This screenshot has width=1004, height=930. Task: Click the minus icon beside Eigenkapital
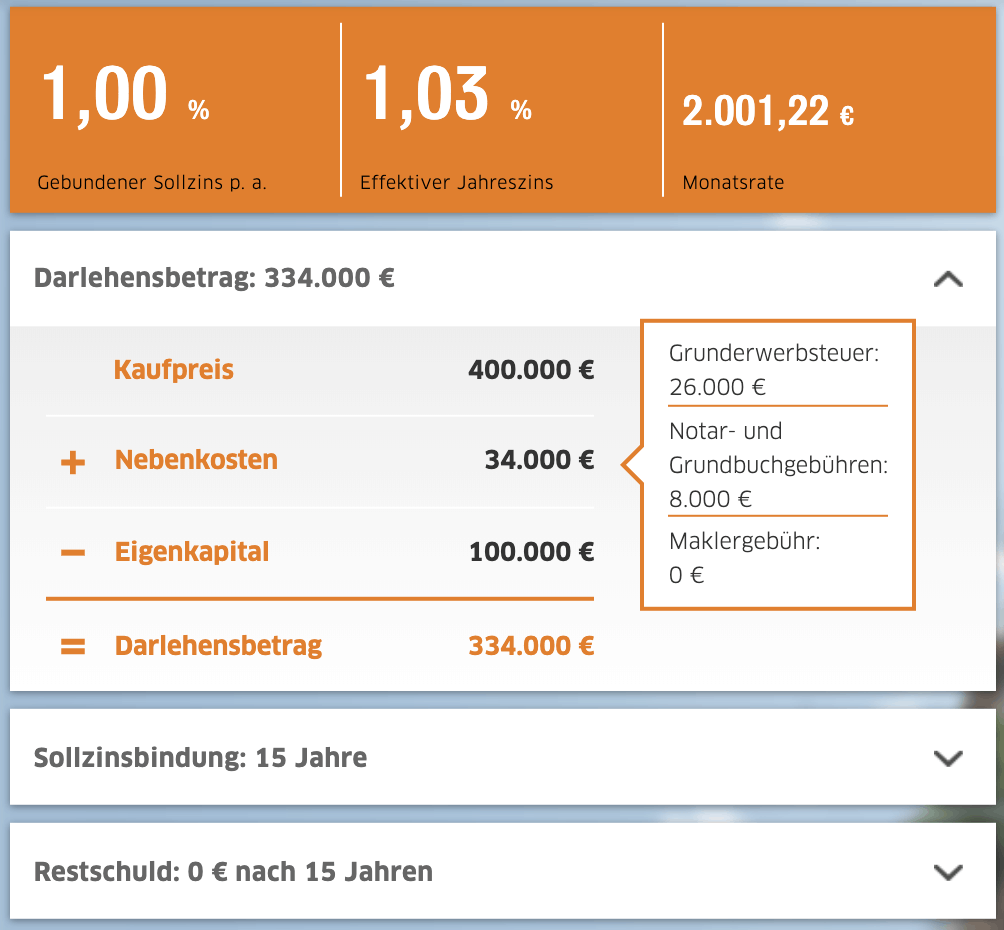point(72,553)
